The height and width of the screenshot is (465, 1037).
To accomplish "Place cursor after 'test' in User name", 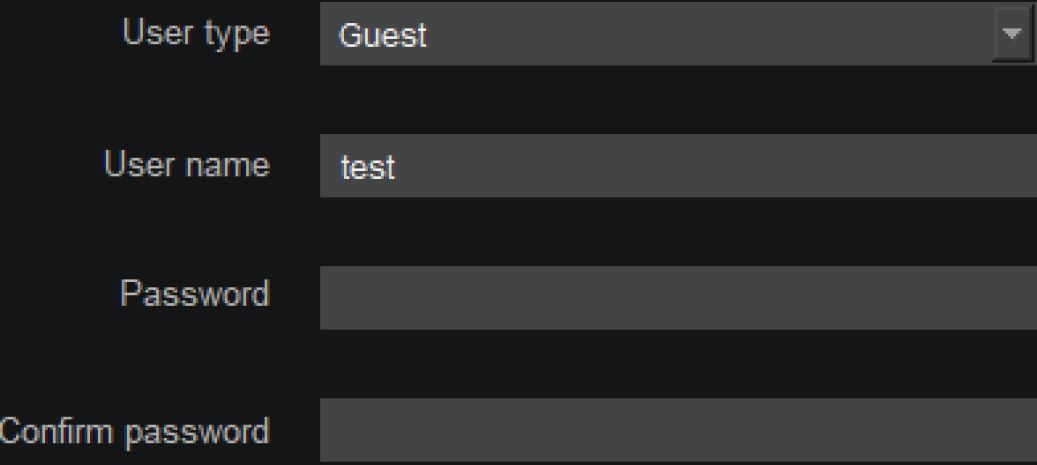I will coord(398,168).
